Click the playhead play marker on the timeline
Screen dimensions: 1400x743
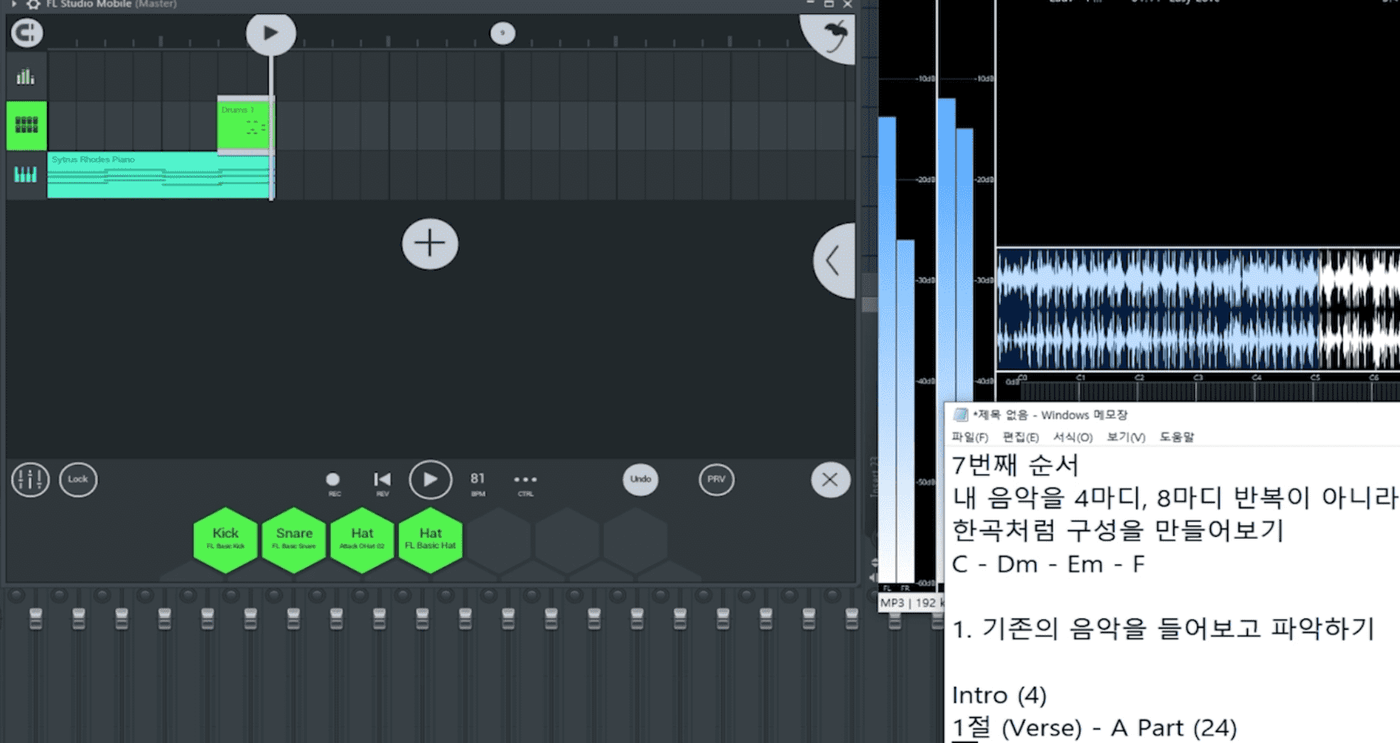tap(271, 33)
